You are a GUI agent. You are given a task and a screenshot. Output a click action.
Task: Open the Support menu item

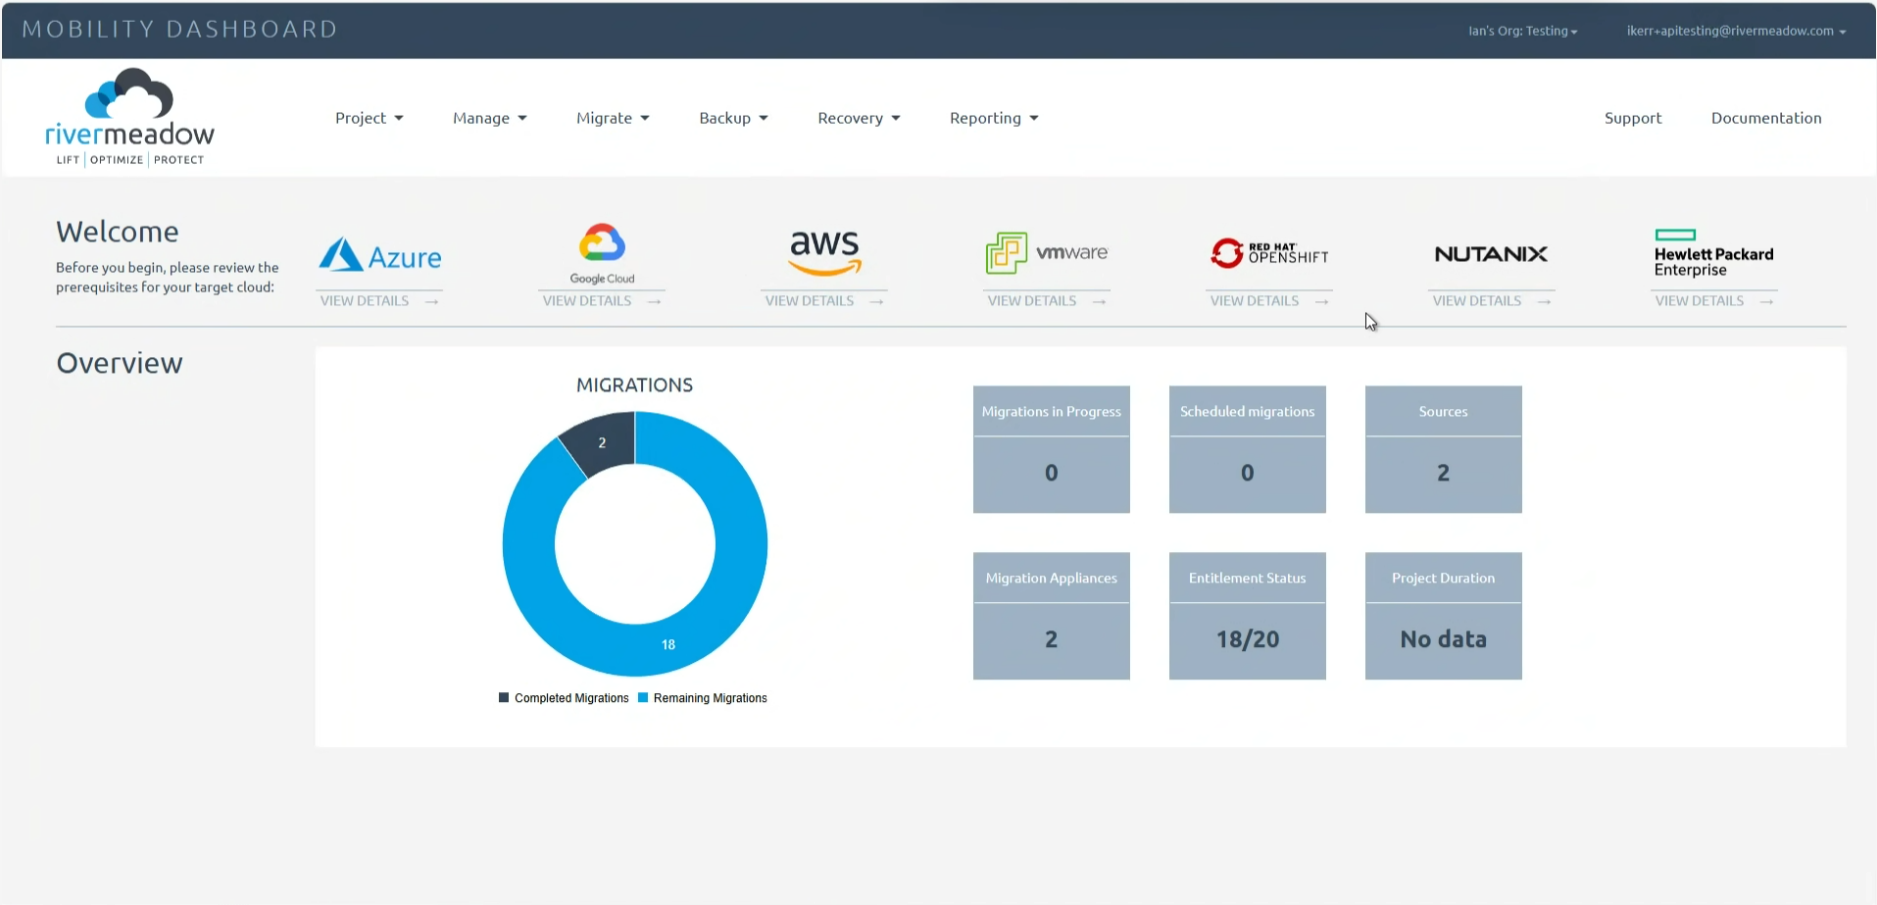(1632, 118)
